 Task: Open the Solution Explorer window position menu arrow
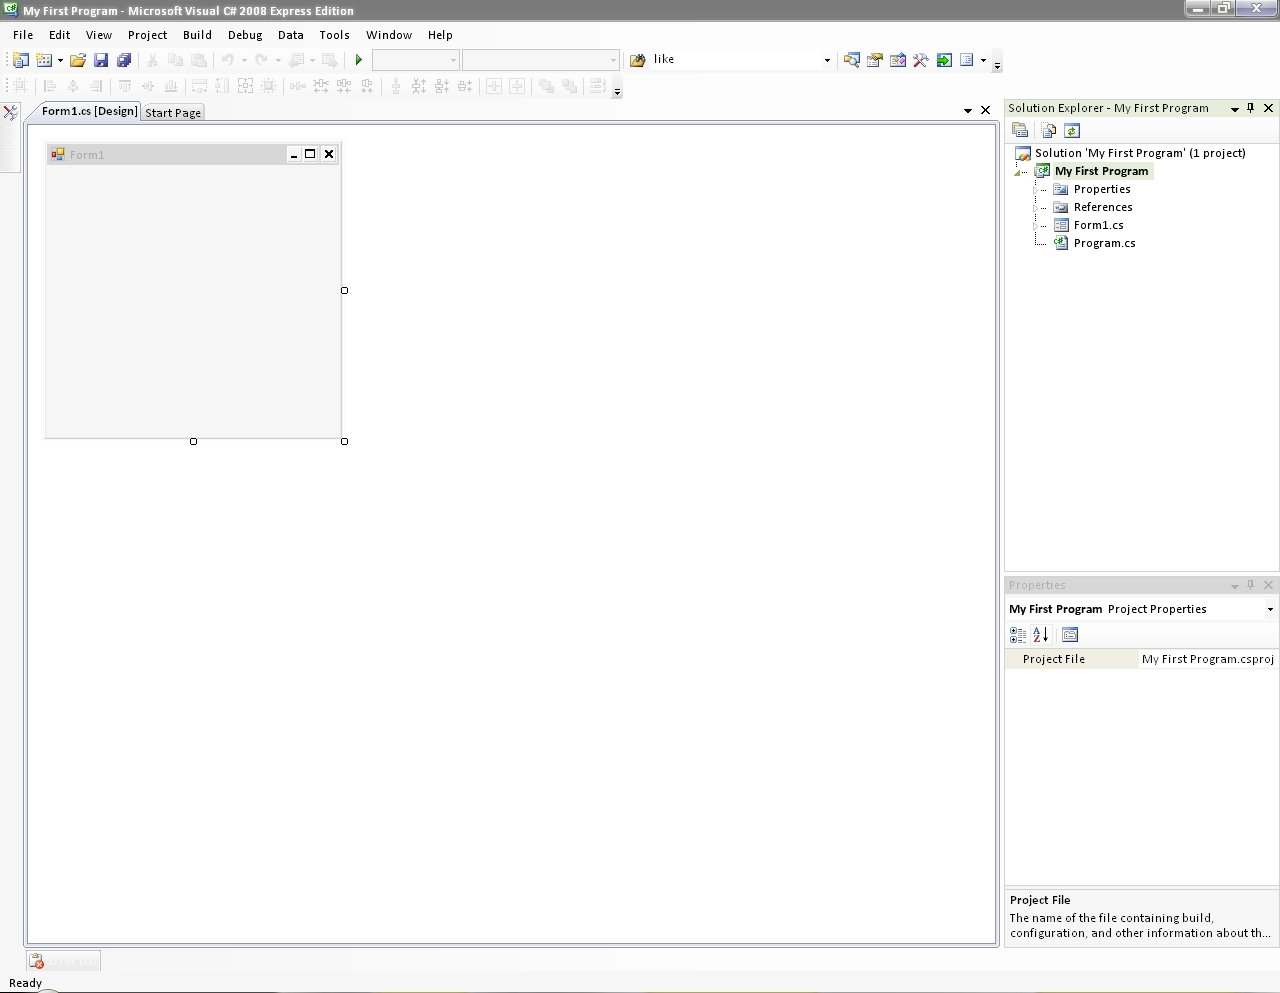point(1235,109)
